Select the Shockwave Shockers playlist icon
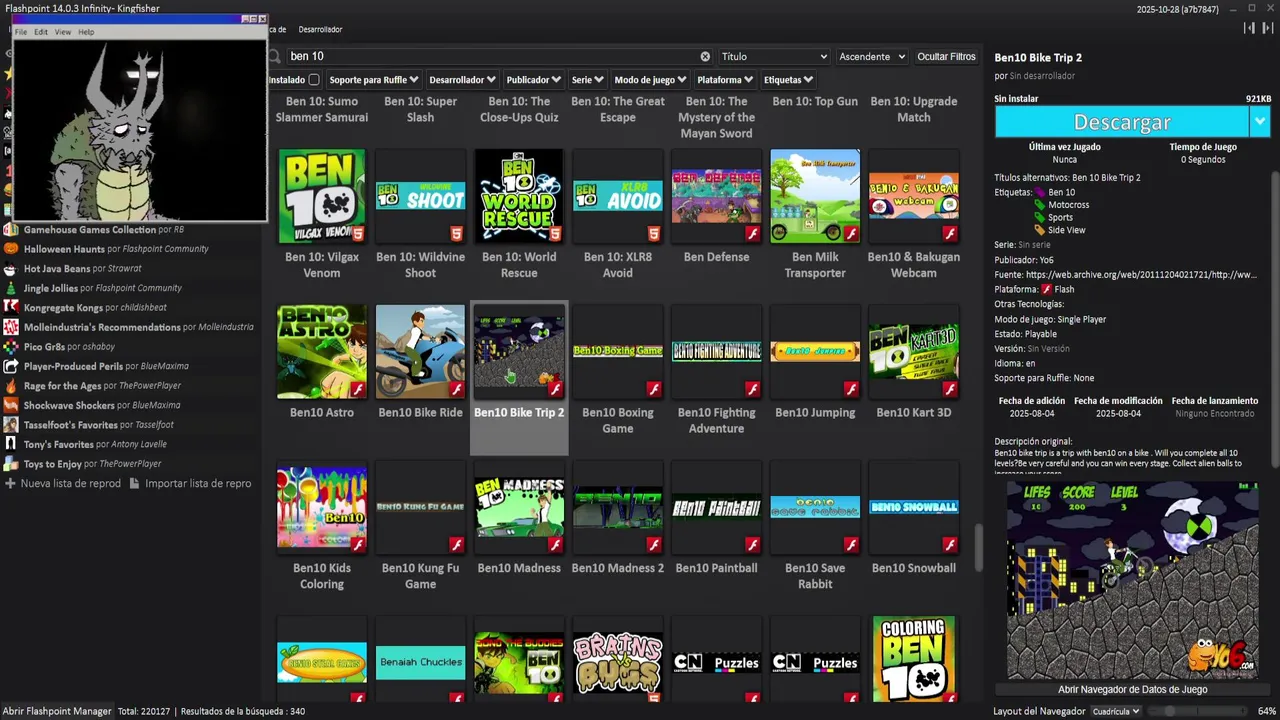The width and height of the screenshot is (1280, 720). coord(11,405)
